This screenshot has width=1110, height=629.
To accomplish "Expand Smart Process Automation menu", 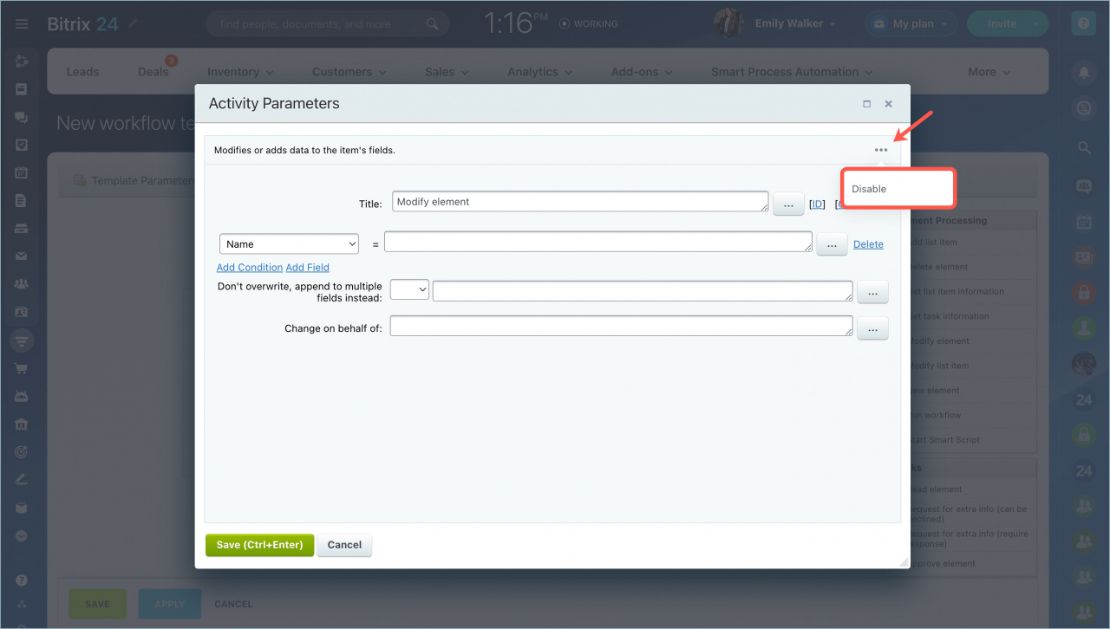I will pos(791,72).
